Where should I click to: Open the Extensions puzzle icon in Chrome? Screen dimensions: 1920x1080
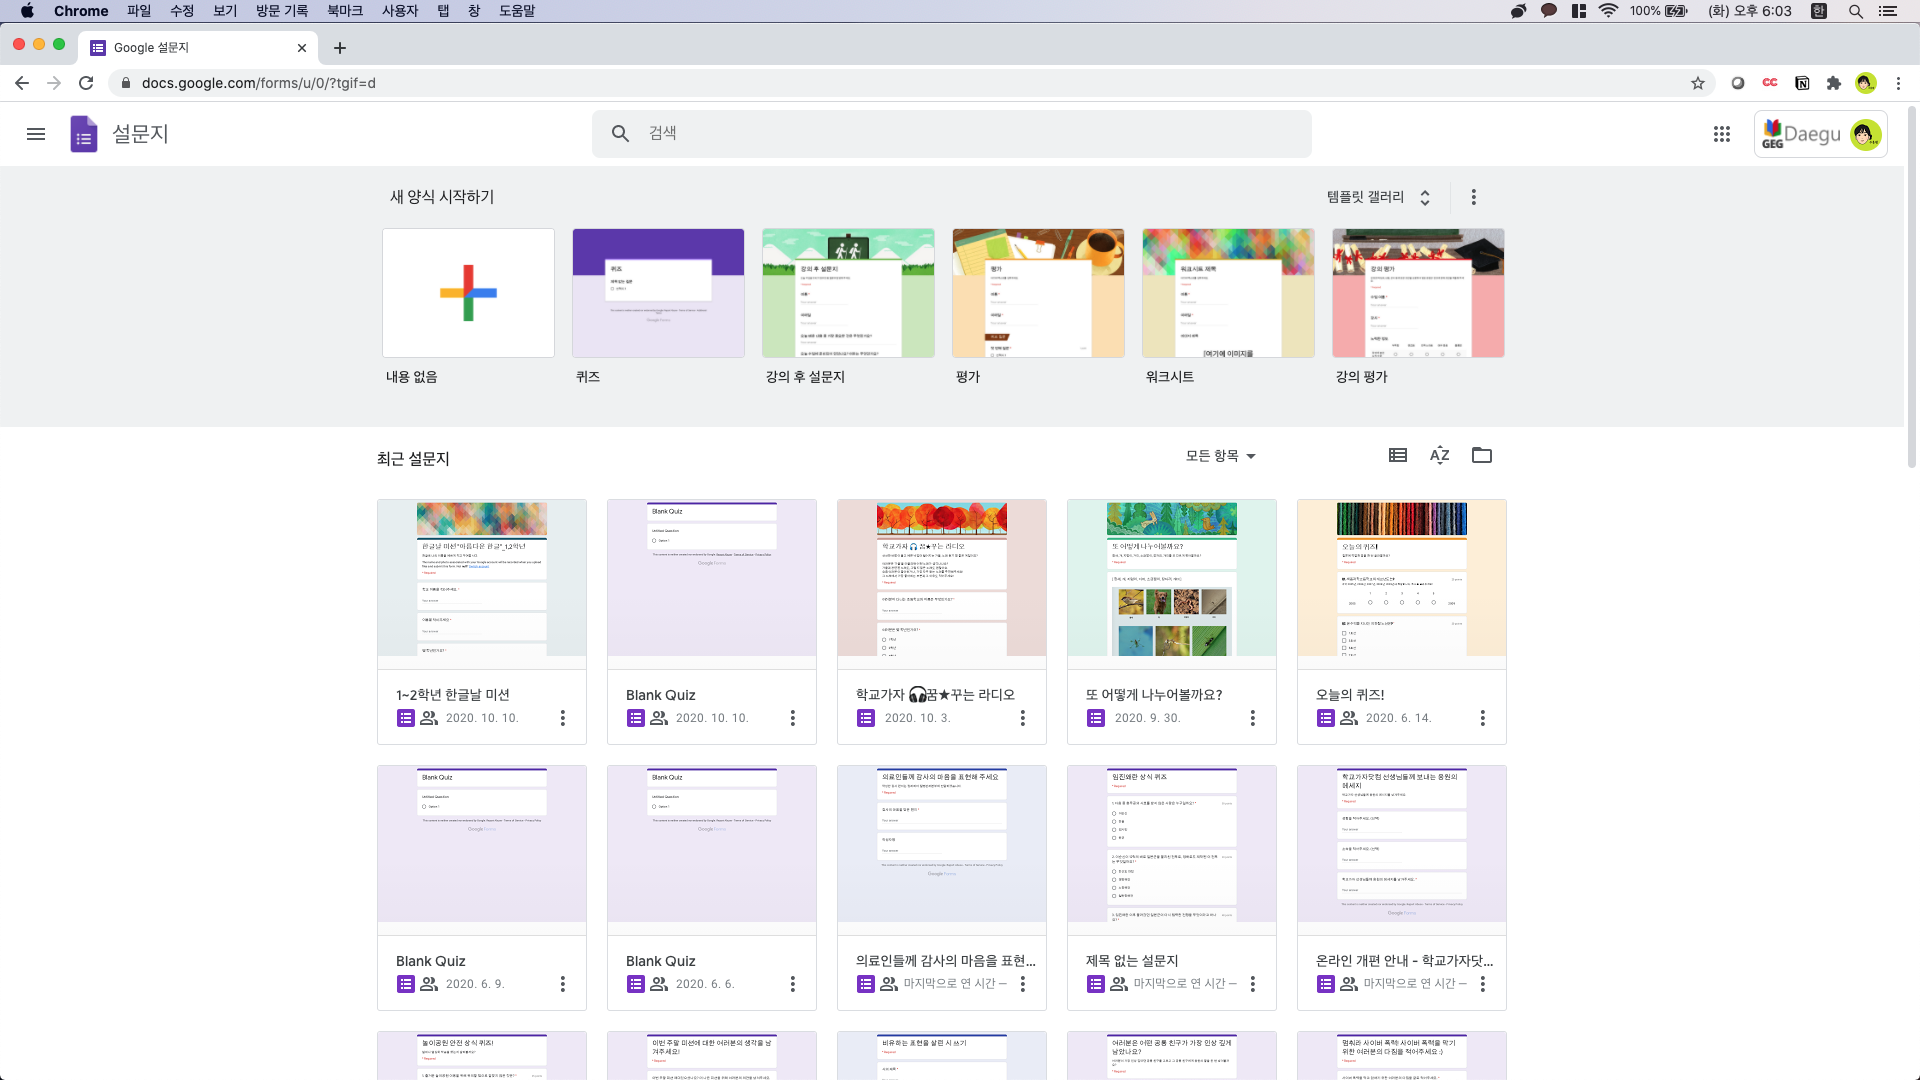pyautogui.click(x=1833, y=83)
